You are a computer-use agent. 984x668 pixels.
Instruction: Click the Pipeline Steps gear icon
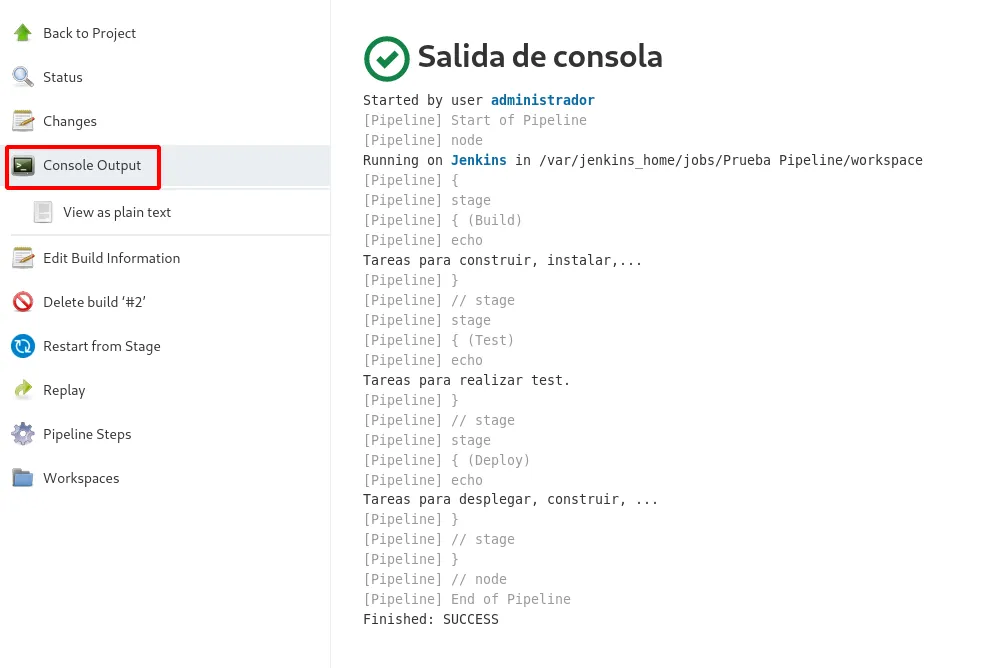23,434
